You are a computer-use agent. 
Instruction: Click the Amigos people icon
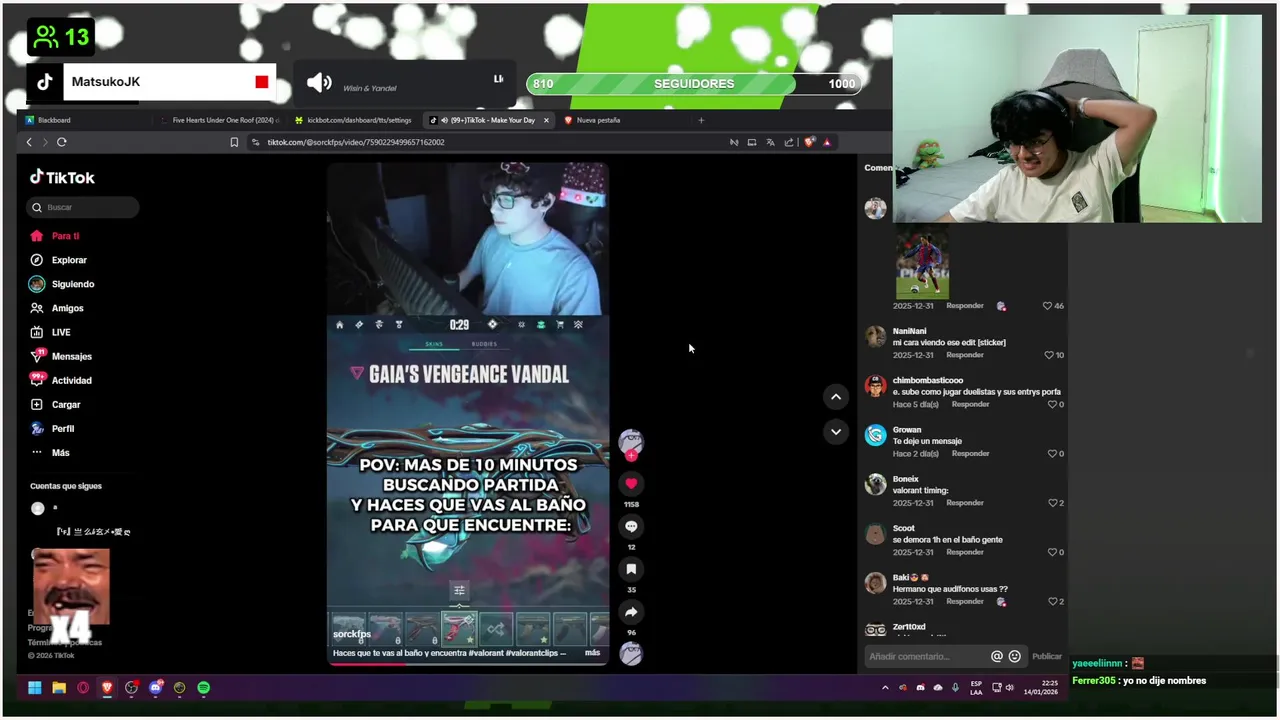coord(37,308)
